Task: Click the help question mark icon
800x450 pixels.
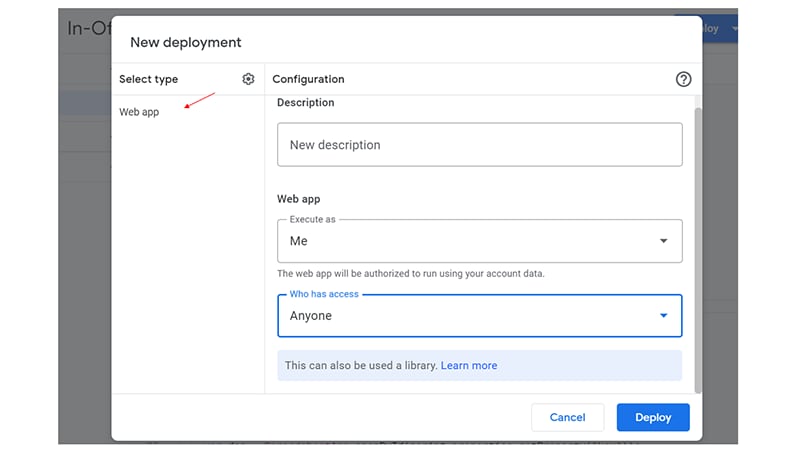Action: 684,79
